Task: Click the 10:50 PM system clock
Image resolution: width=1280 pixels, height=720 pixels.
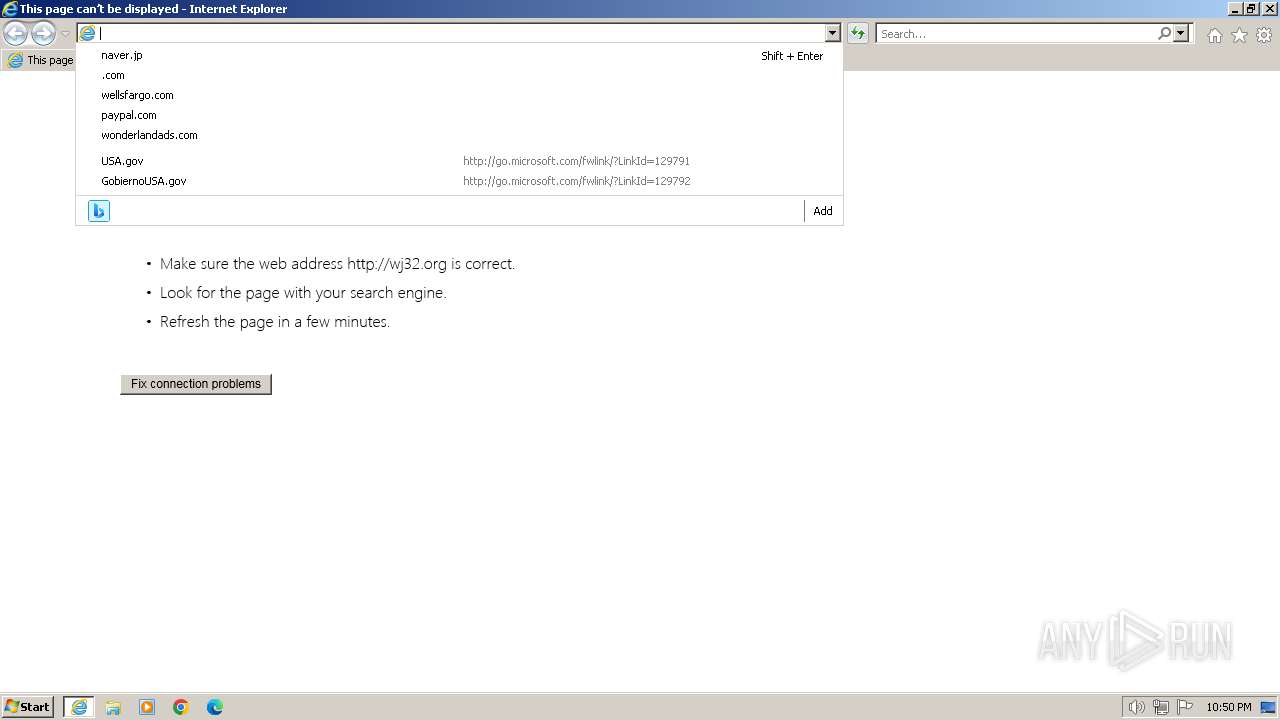Action: [x=1229, y=707]
